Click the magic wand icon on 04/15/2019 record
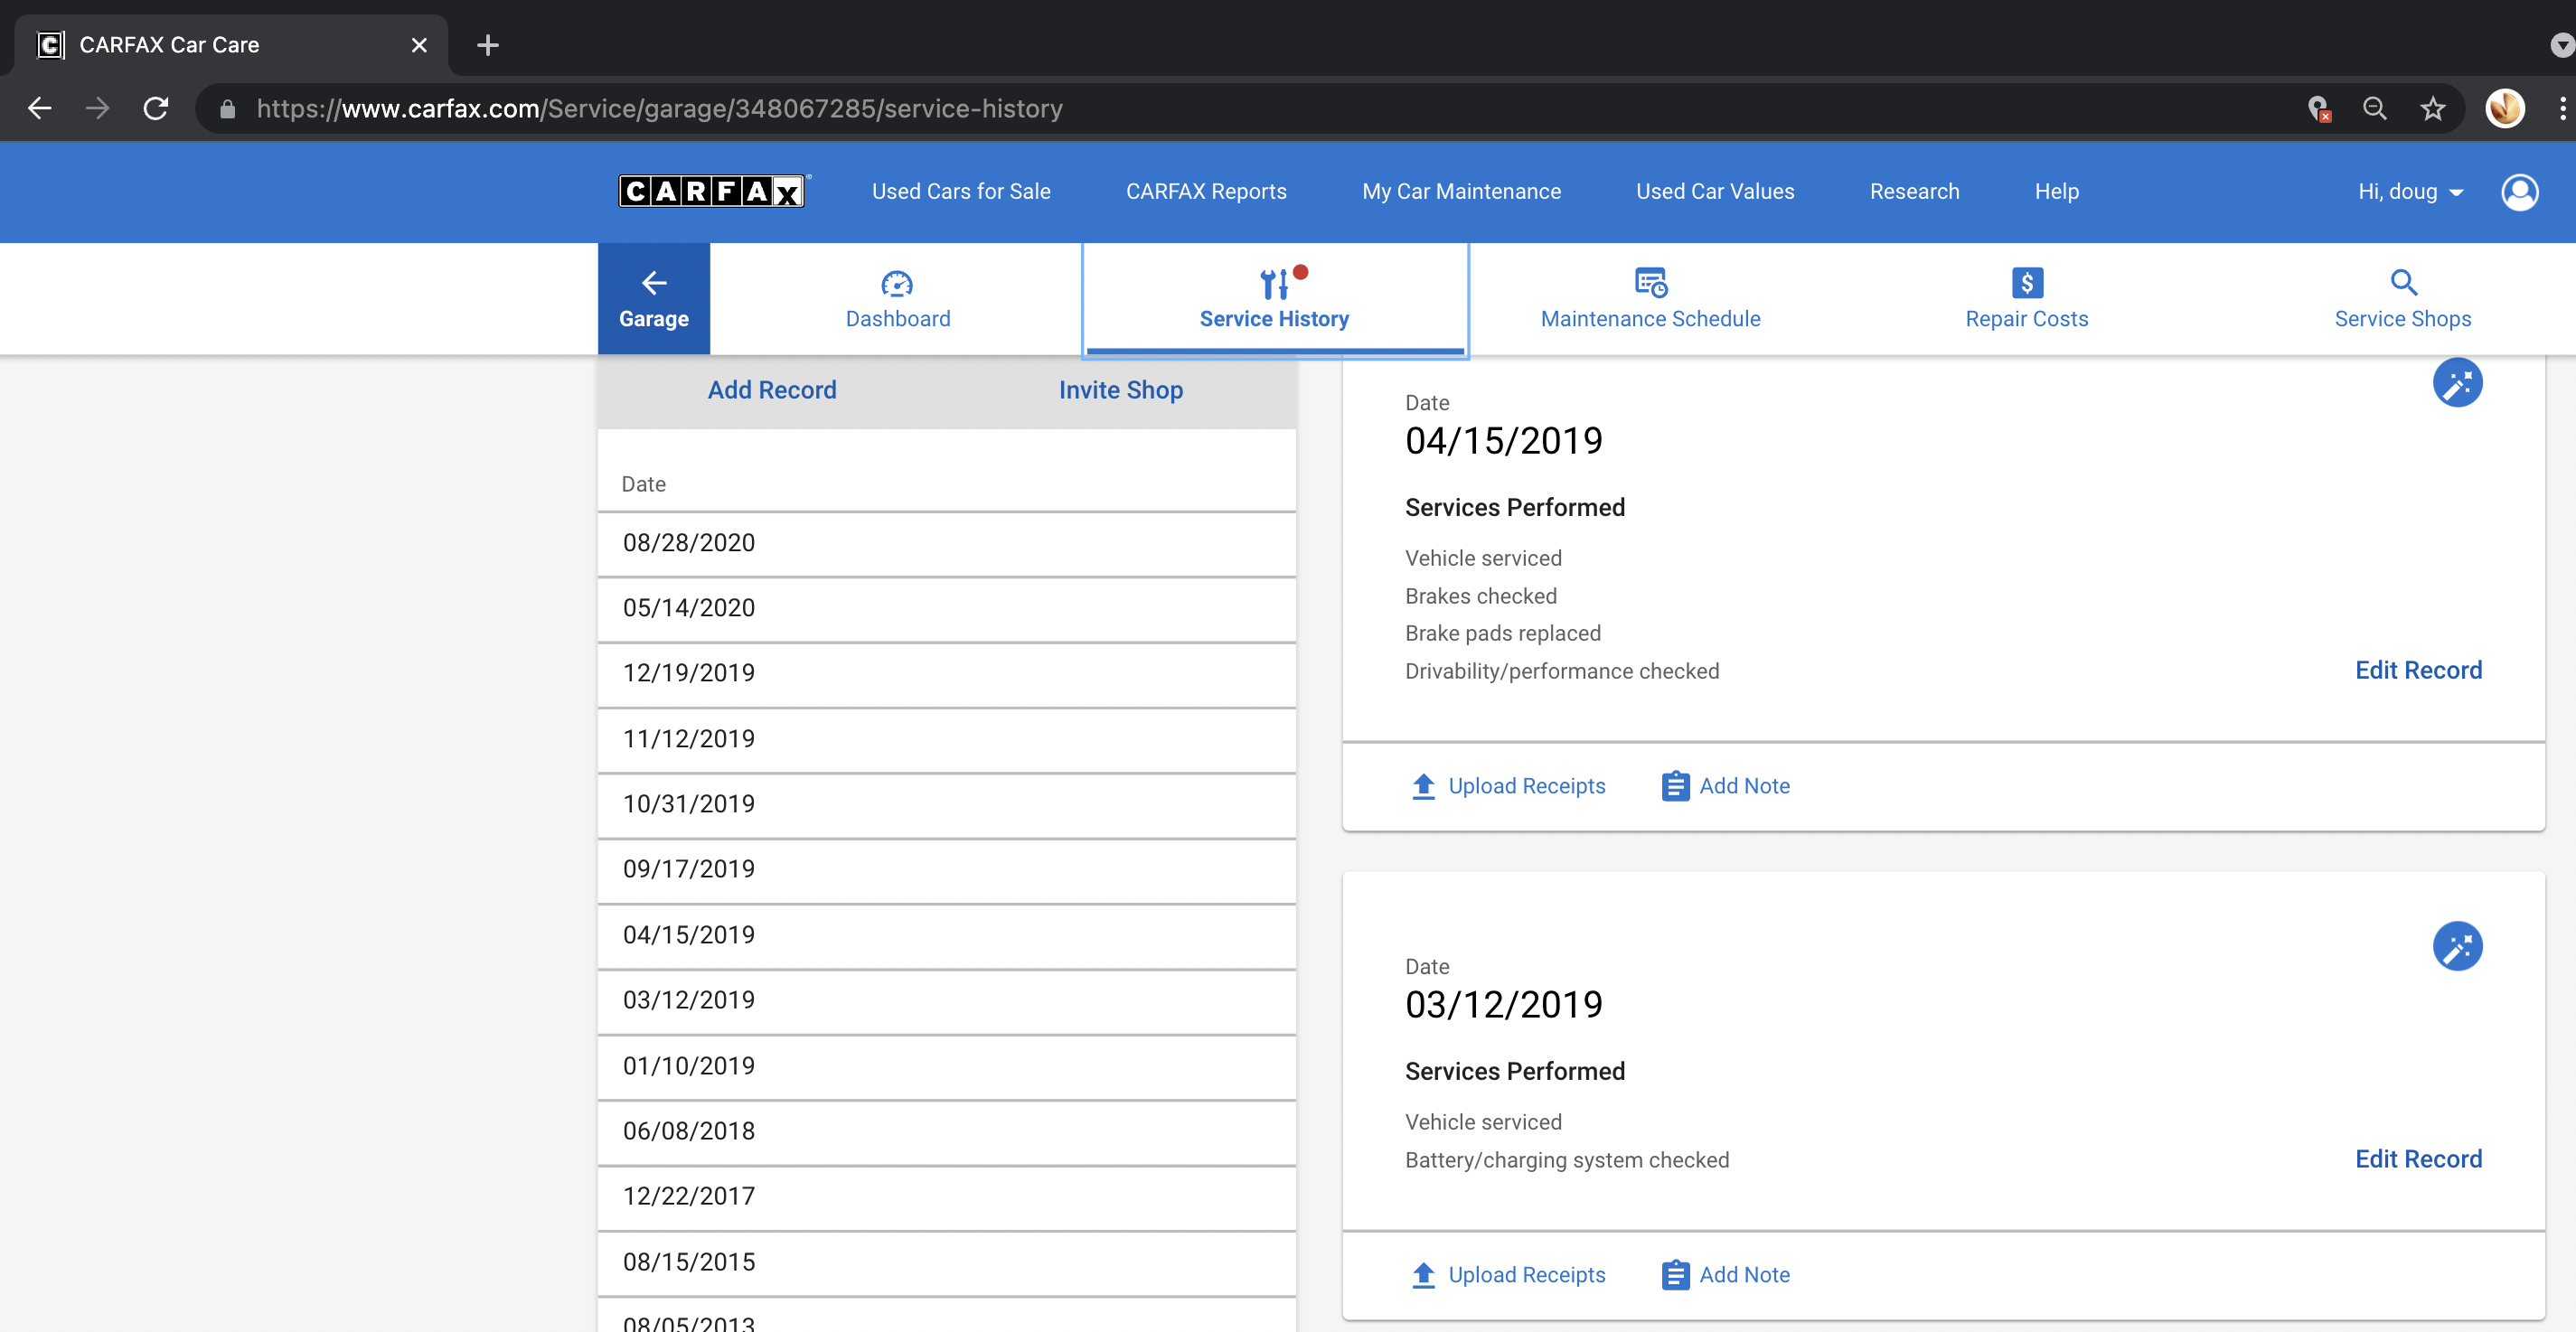The image size is (2576, 1332). coord(2457,383)
